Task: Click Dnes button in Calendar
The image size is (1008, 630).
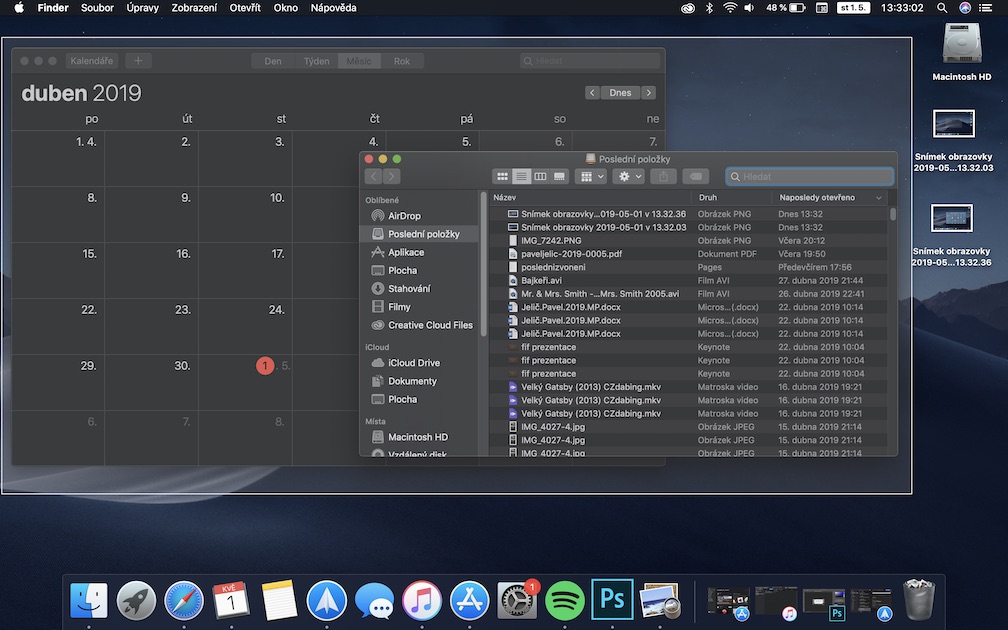Action: tap(620, 93)
